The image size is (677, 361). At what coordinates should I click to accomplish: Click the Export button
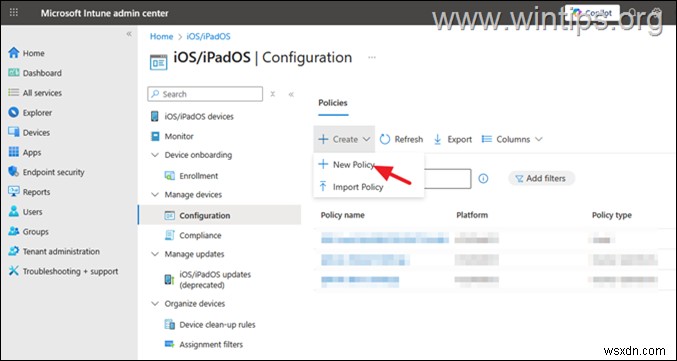(x=452, y=139)
